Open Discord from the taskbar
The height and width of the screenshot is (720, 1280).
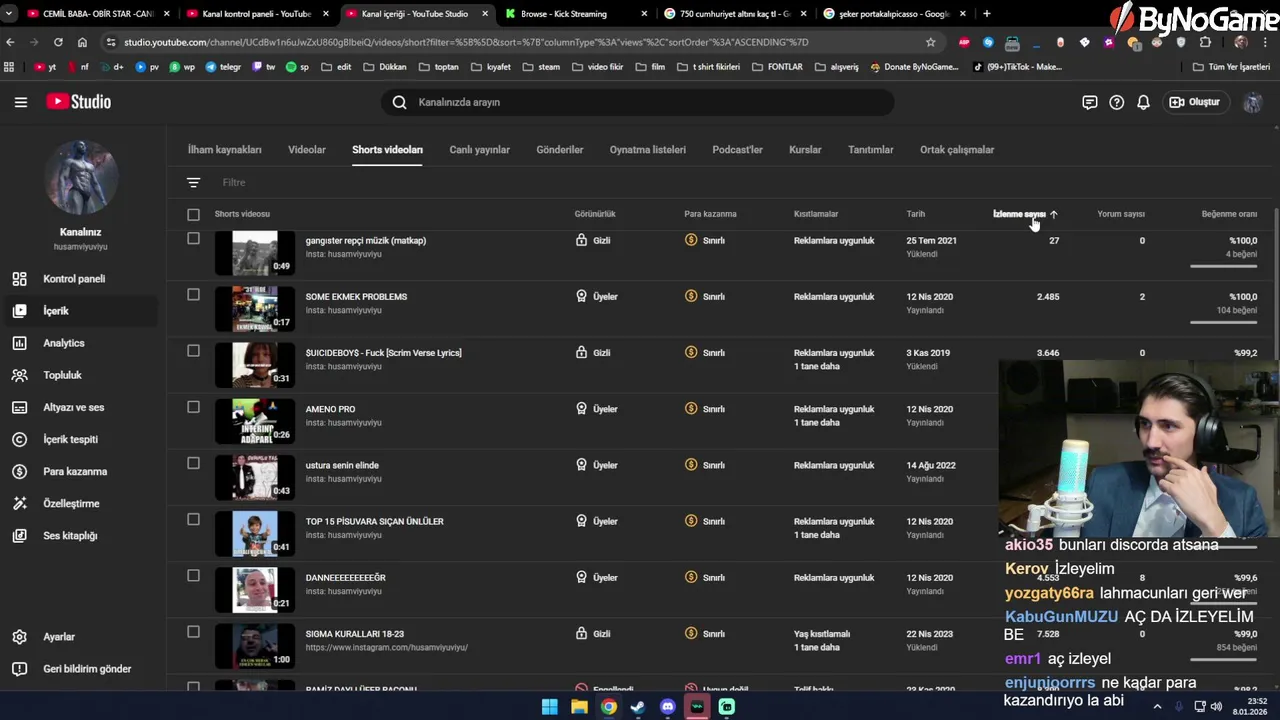click(668, 707)
